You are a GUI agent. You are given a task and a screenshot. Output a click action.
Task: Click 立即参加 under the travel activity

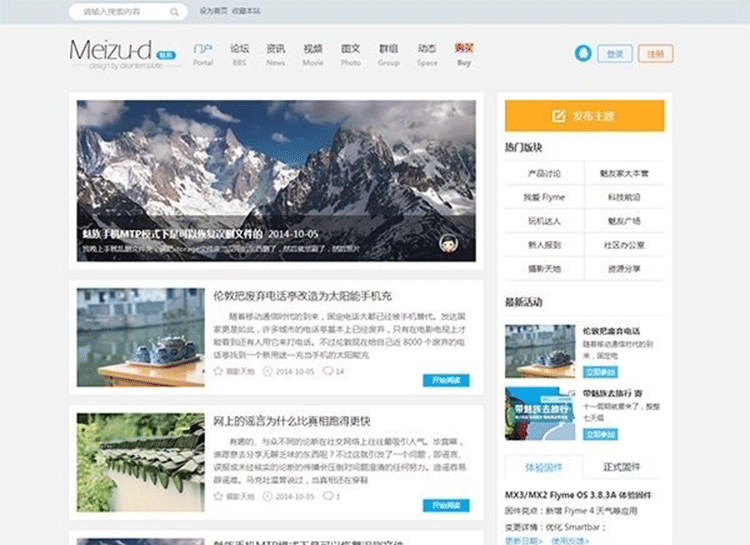[x=600, y=434]
